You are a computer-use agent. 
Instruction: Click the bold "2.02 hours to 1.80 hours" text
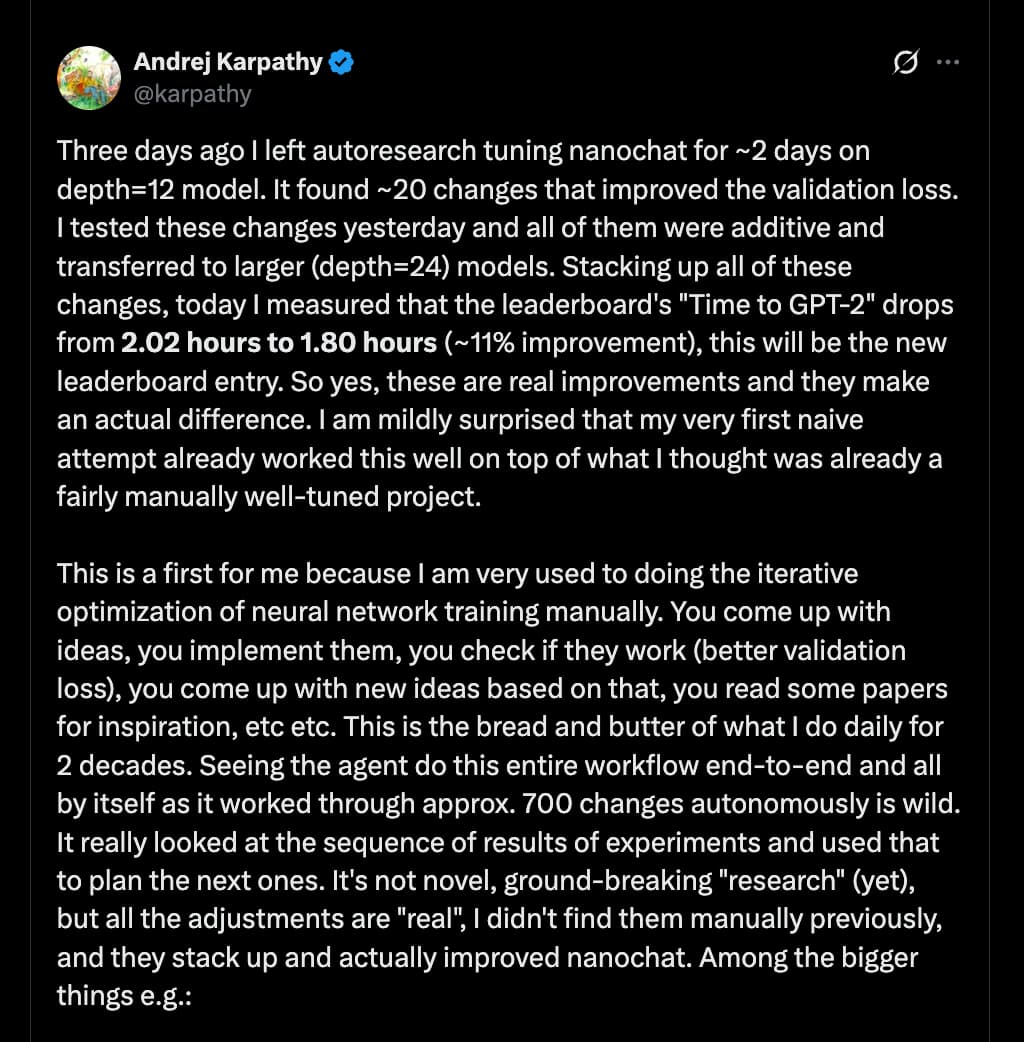(x=279, y=343)
